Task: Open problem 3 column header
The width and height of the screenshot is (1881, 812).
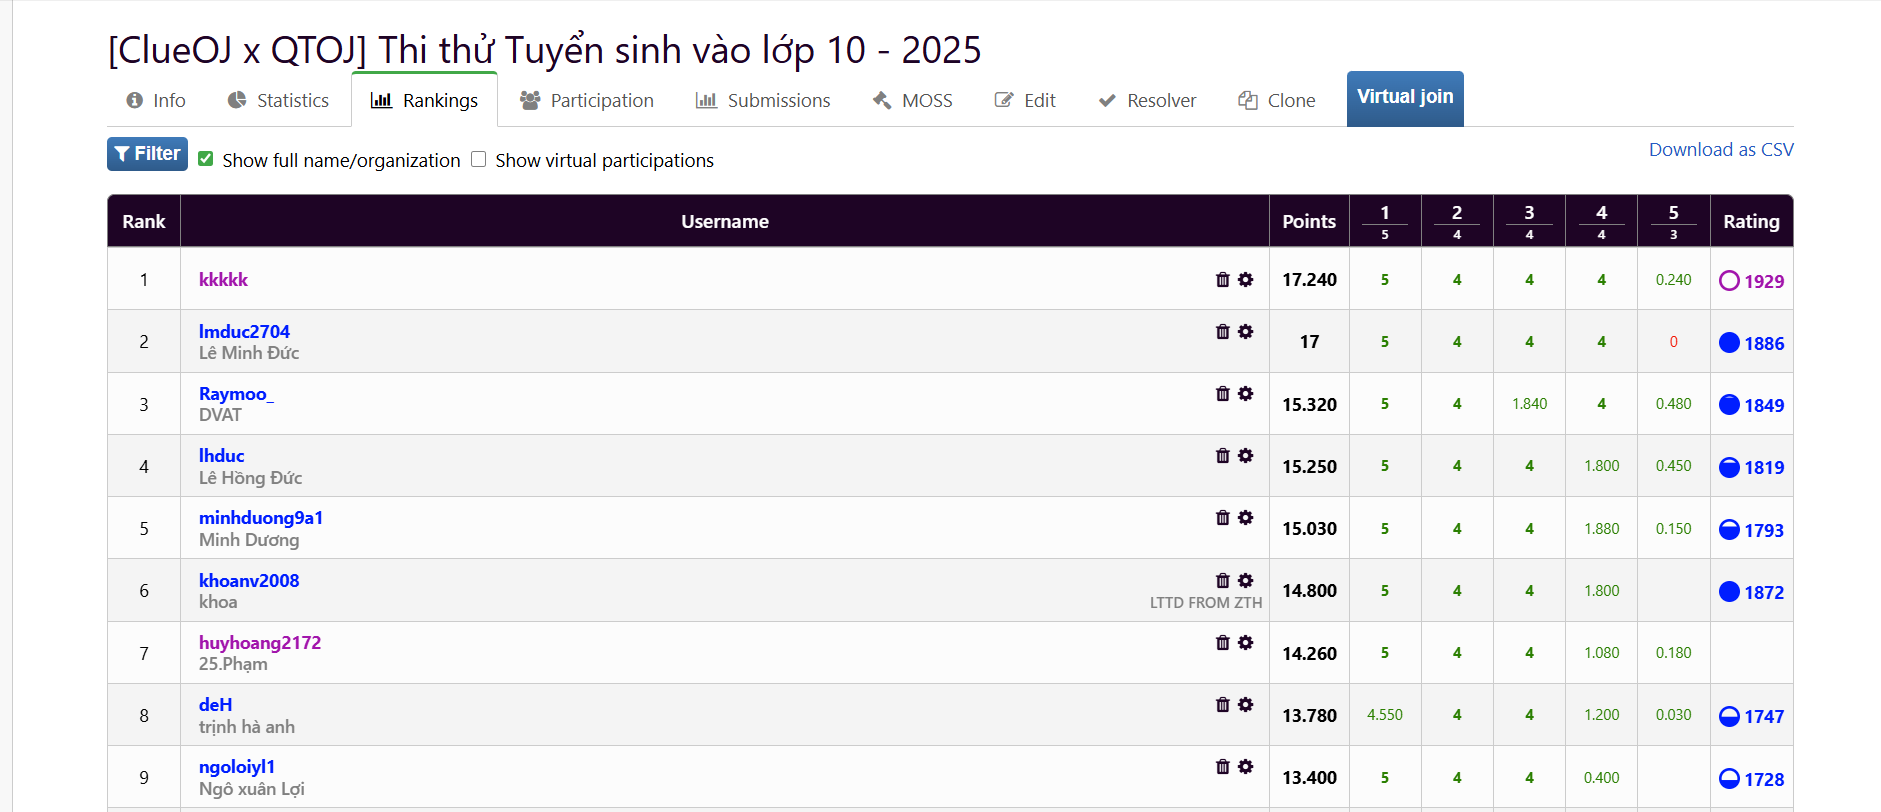Action: (x=1529, y=221)
